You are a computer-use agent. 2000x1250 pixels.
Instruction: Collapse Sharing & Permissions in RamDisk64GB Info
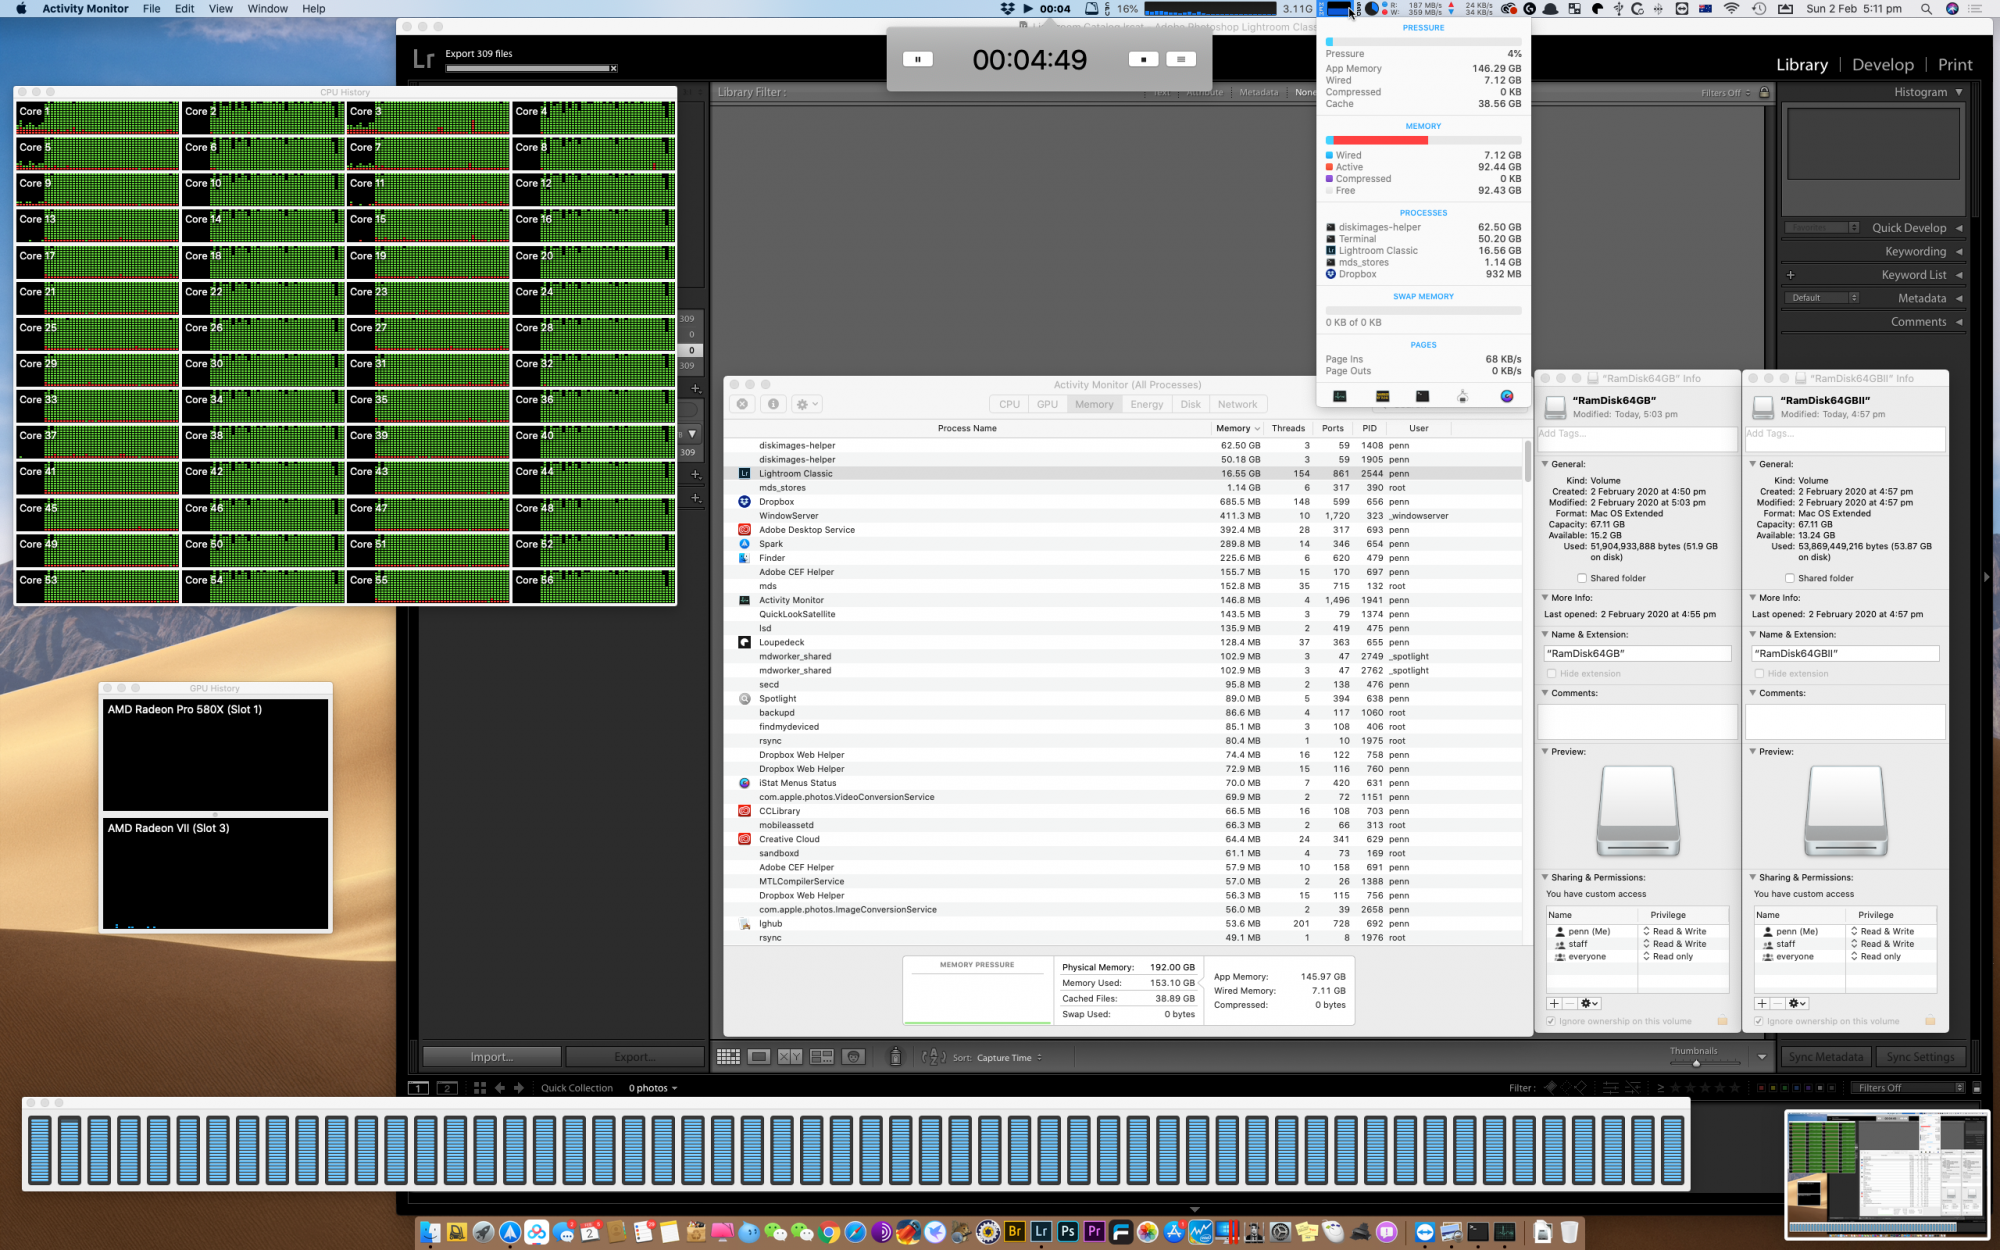click(1545, 878)
